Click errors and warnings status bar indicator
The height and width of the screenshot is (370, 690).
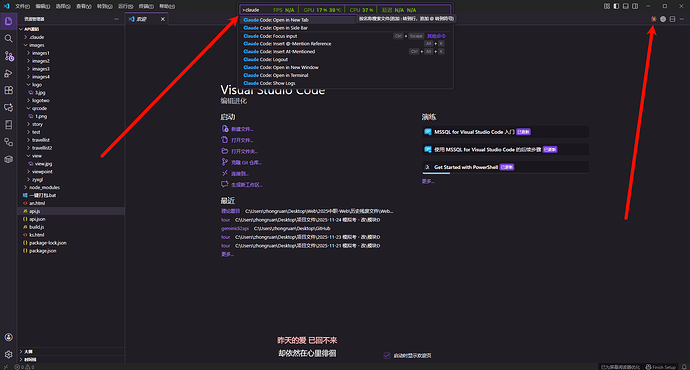[x=25, y=367]
